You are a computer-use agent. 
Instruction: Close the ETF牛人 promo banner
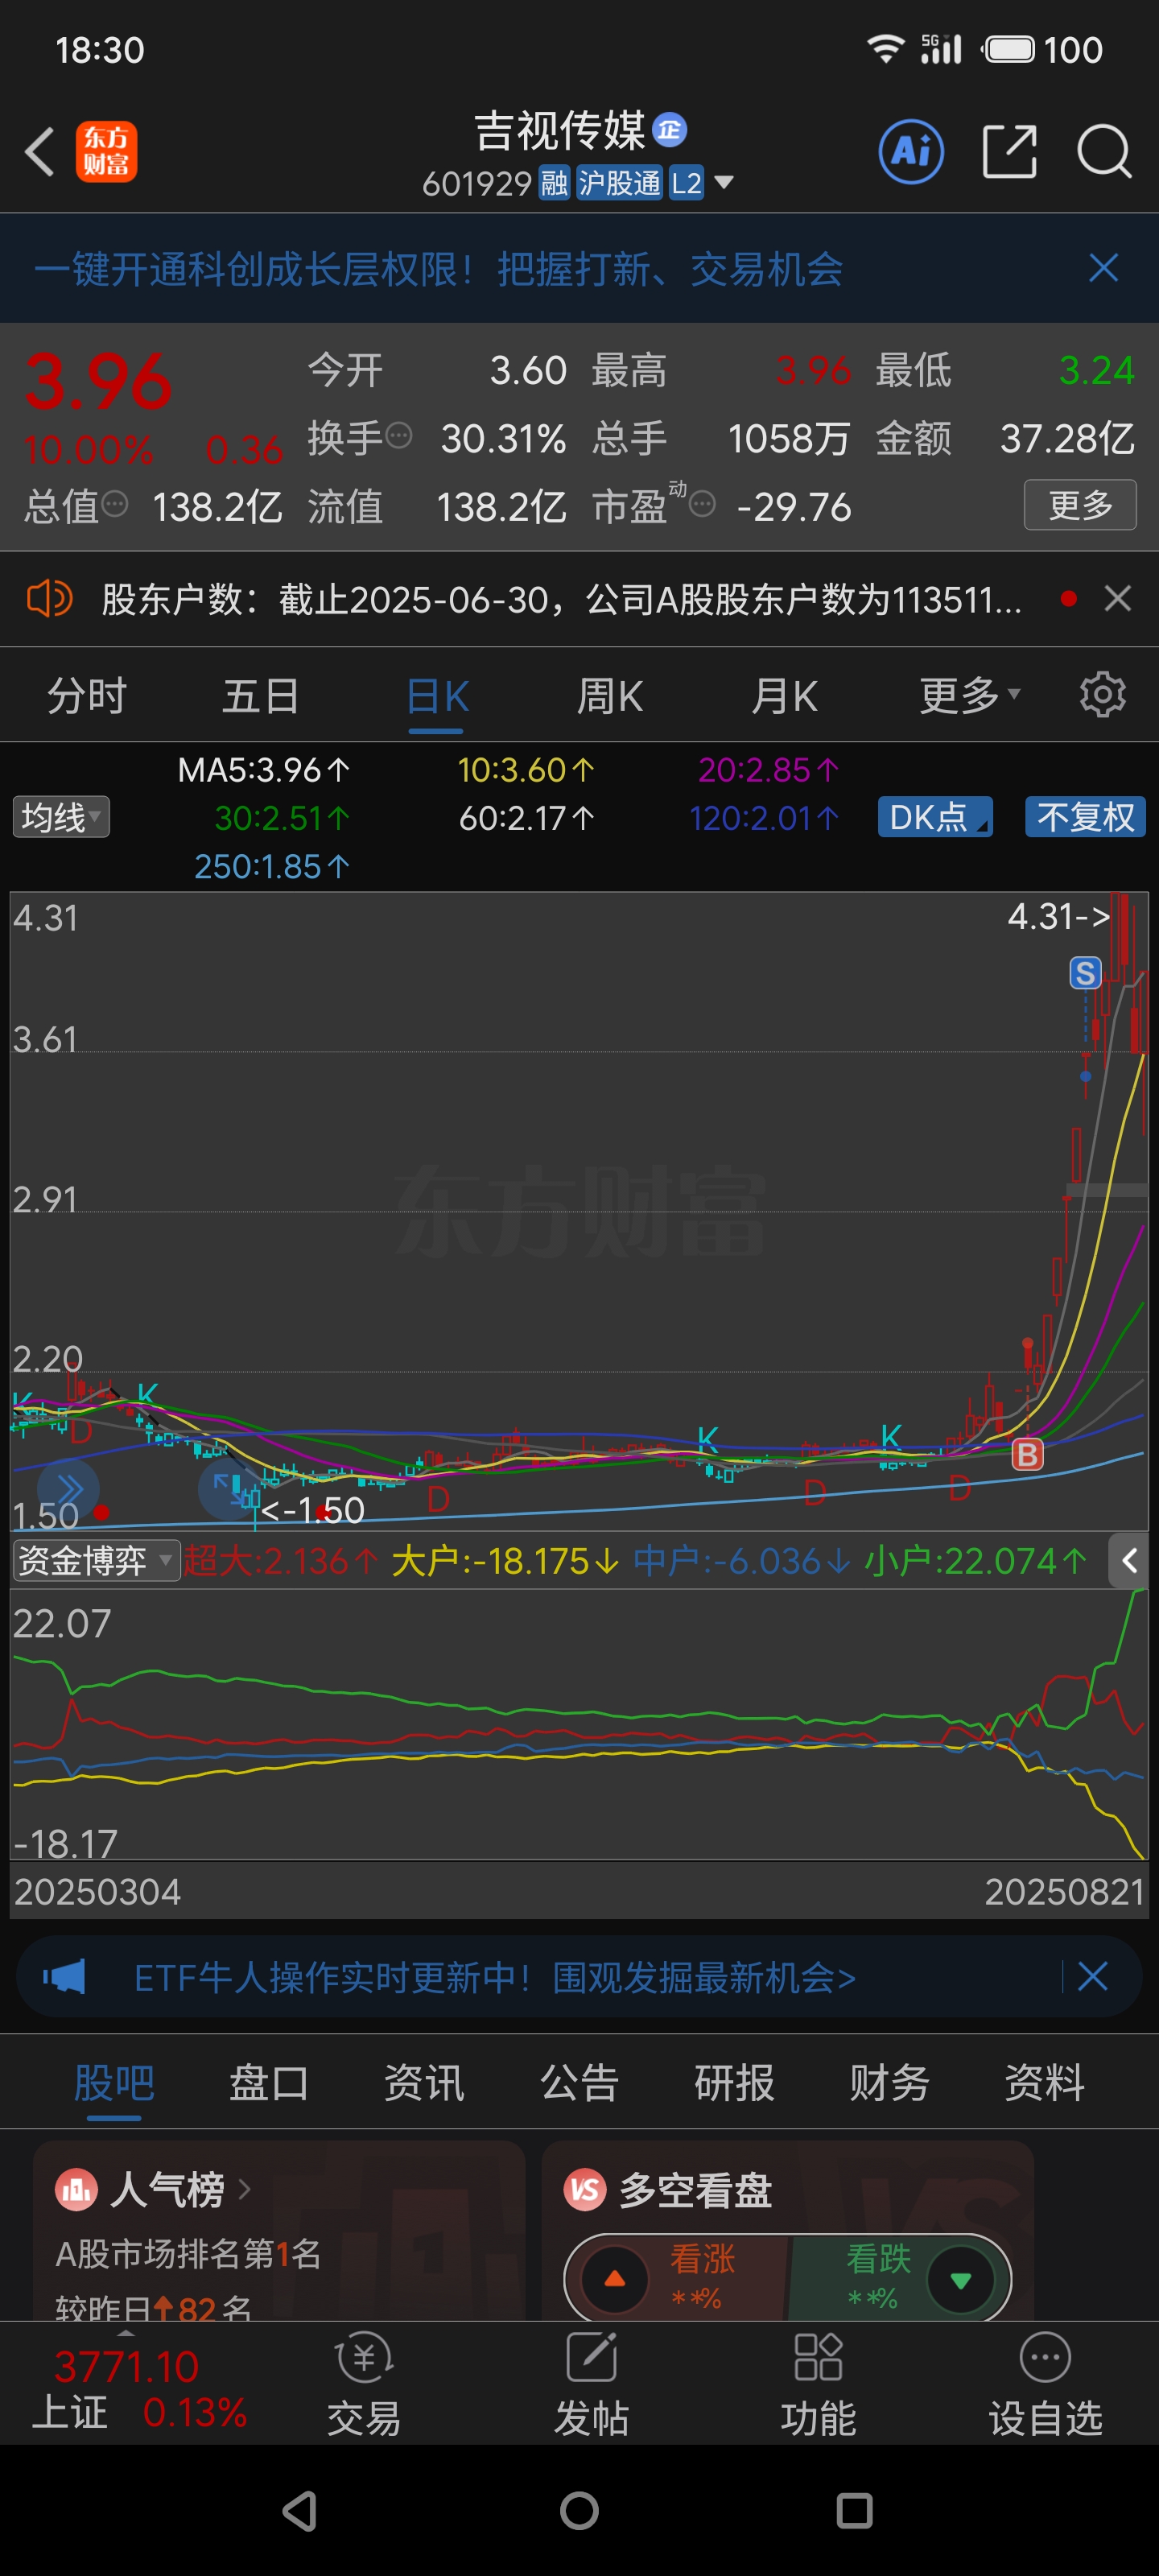click(x=1092, y=1976)
